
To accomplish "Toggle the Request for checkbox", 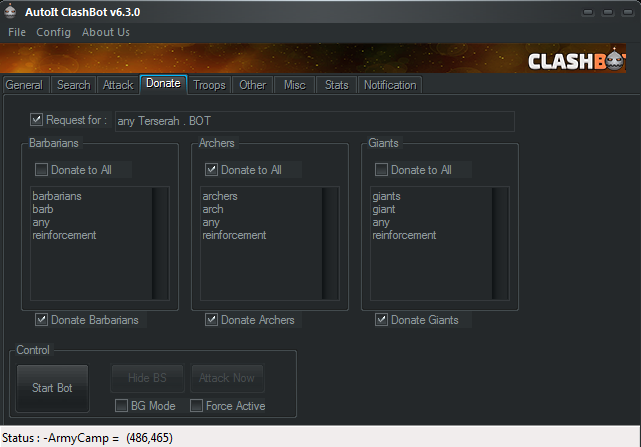I will (36, 120).
